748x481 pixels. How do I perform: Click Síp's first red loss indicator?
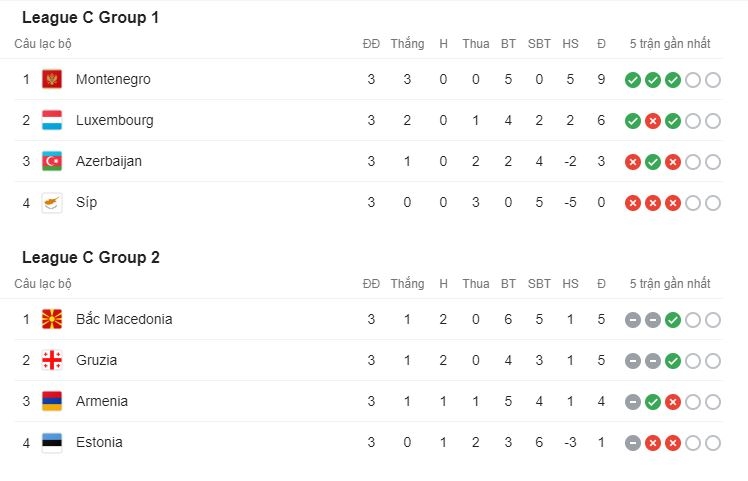632,203
